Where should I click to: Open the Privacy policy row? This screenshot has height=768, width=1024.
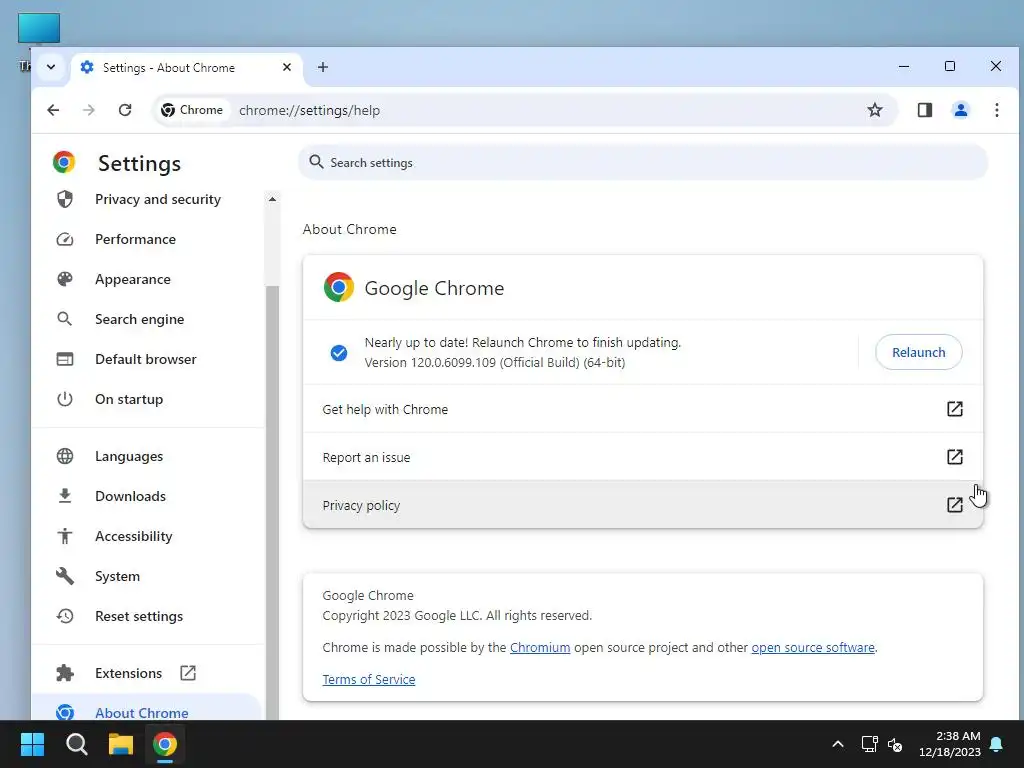tap(643, 505)
